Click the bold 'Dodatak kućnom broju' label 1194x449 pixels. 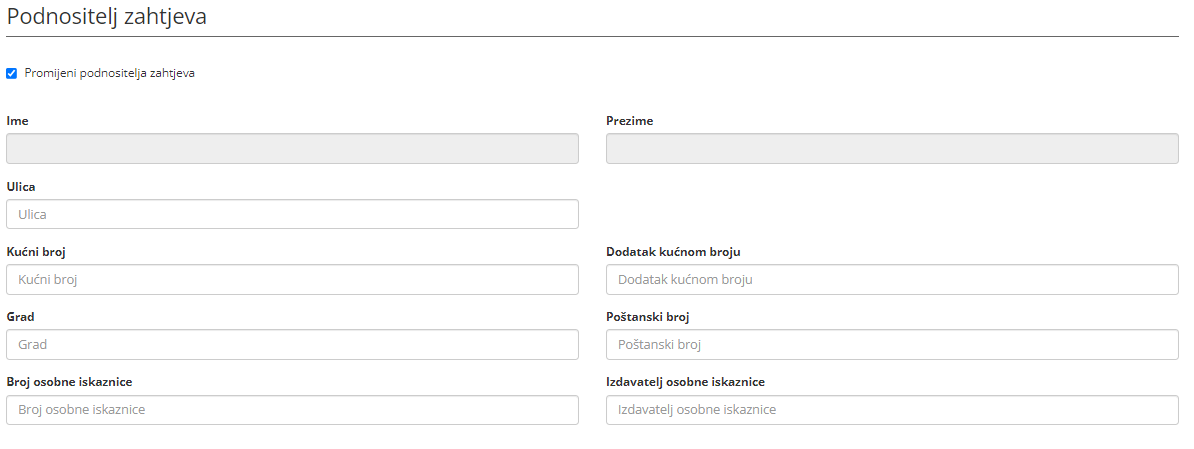coord(673,252)
